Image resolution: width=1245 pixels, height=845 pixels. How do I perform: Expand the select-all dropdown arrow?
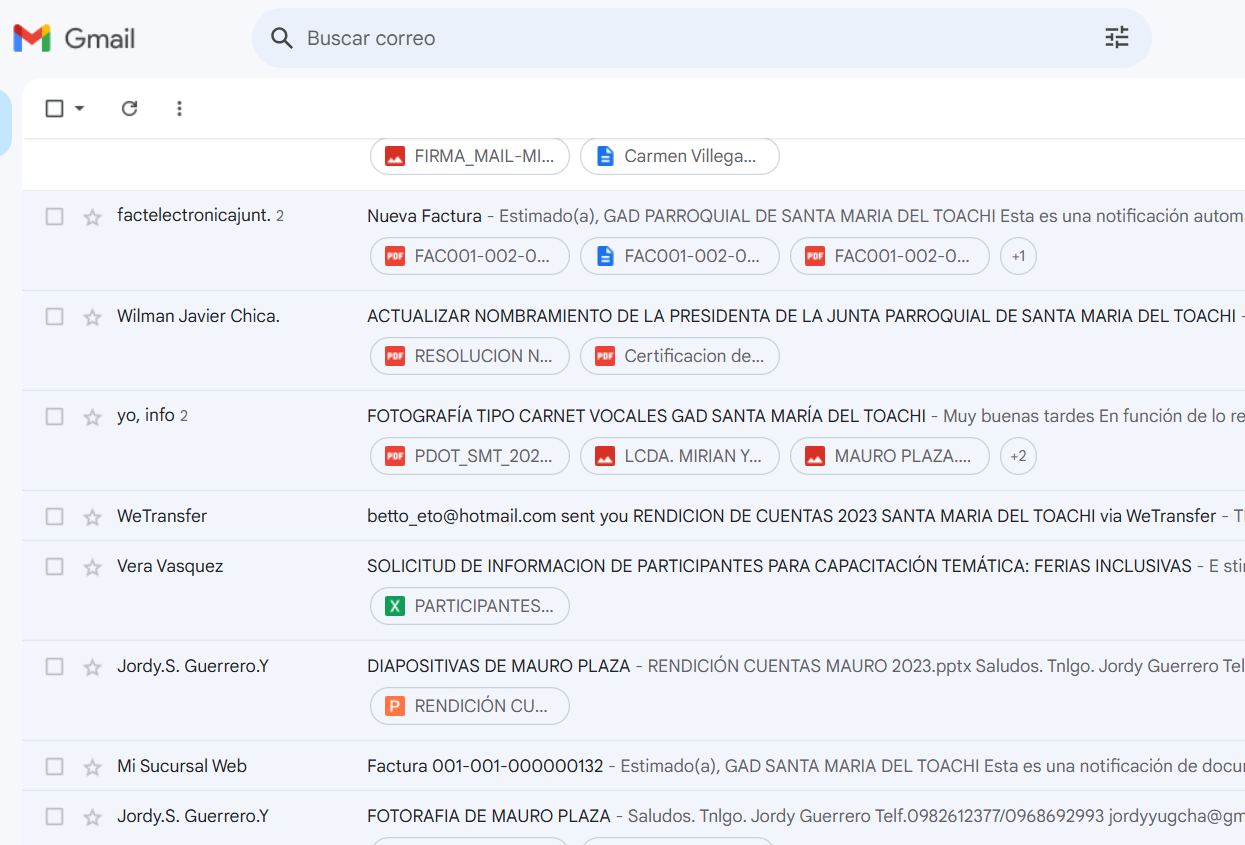click(x=80, y=108)
